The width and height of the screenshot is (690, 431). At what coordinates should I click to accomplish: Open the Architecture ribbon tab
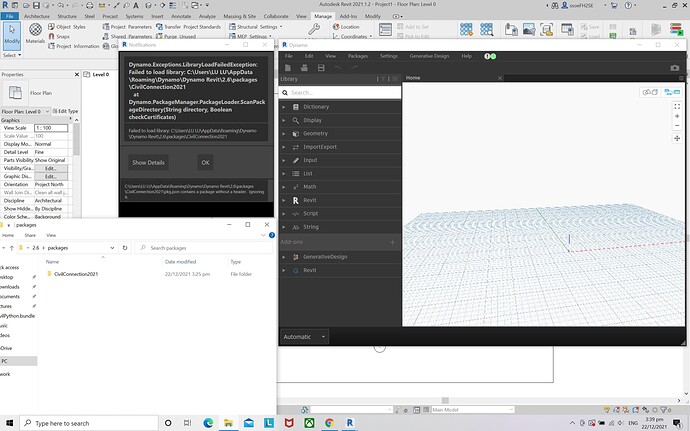coord(37,16)
